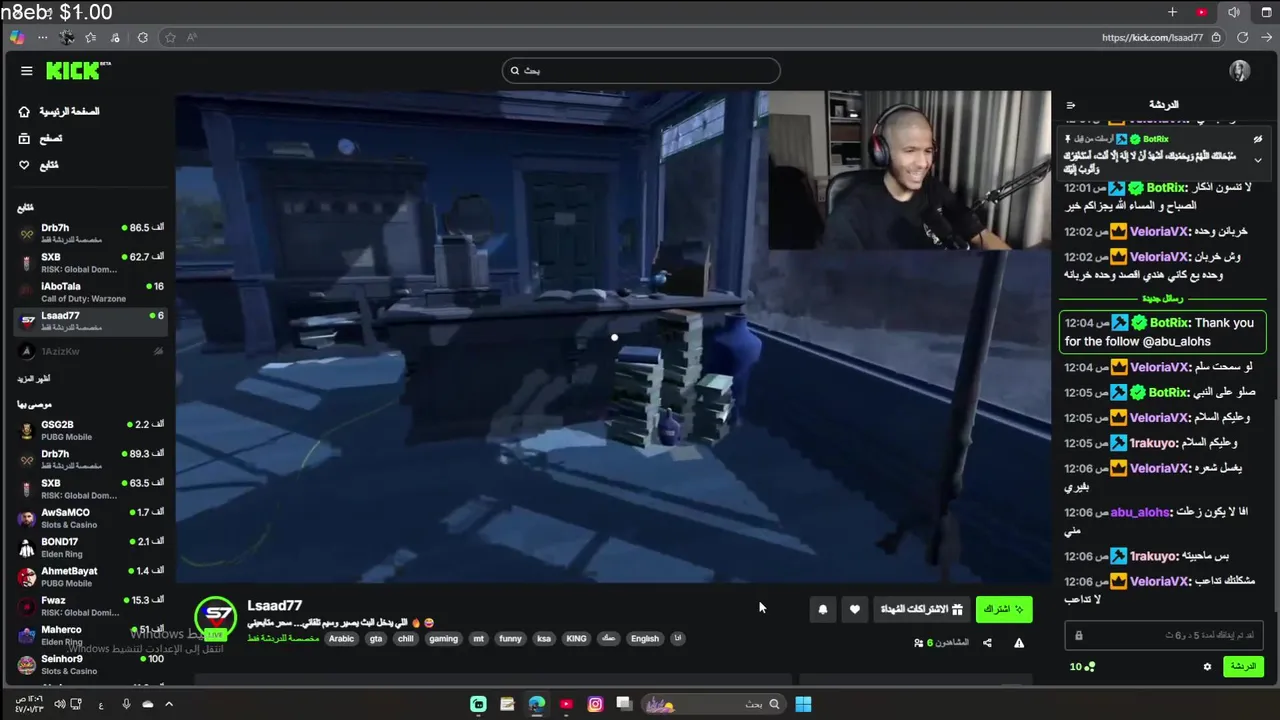This screenshot has width=1280, height=720.
Task: Open IAboTala Call of Duty channel
Action: (x=91, y=291)
